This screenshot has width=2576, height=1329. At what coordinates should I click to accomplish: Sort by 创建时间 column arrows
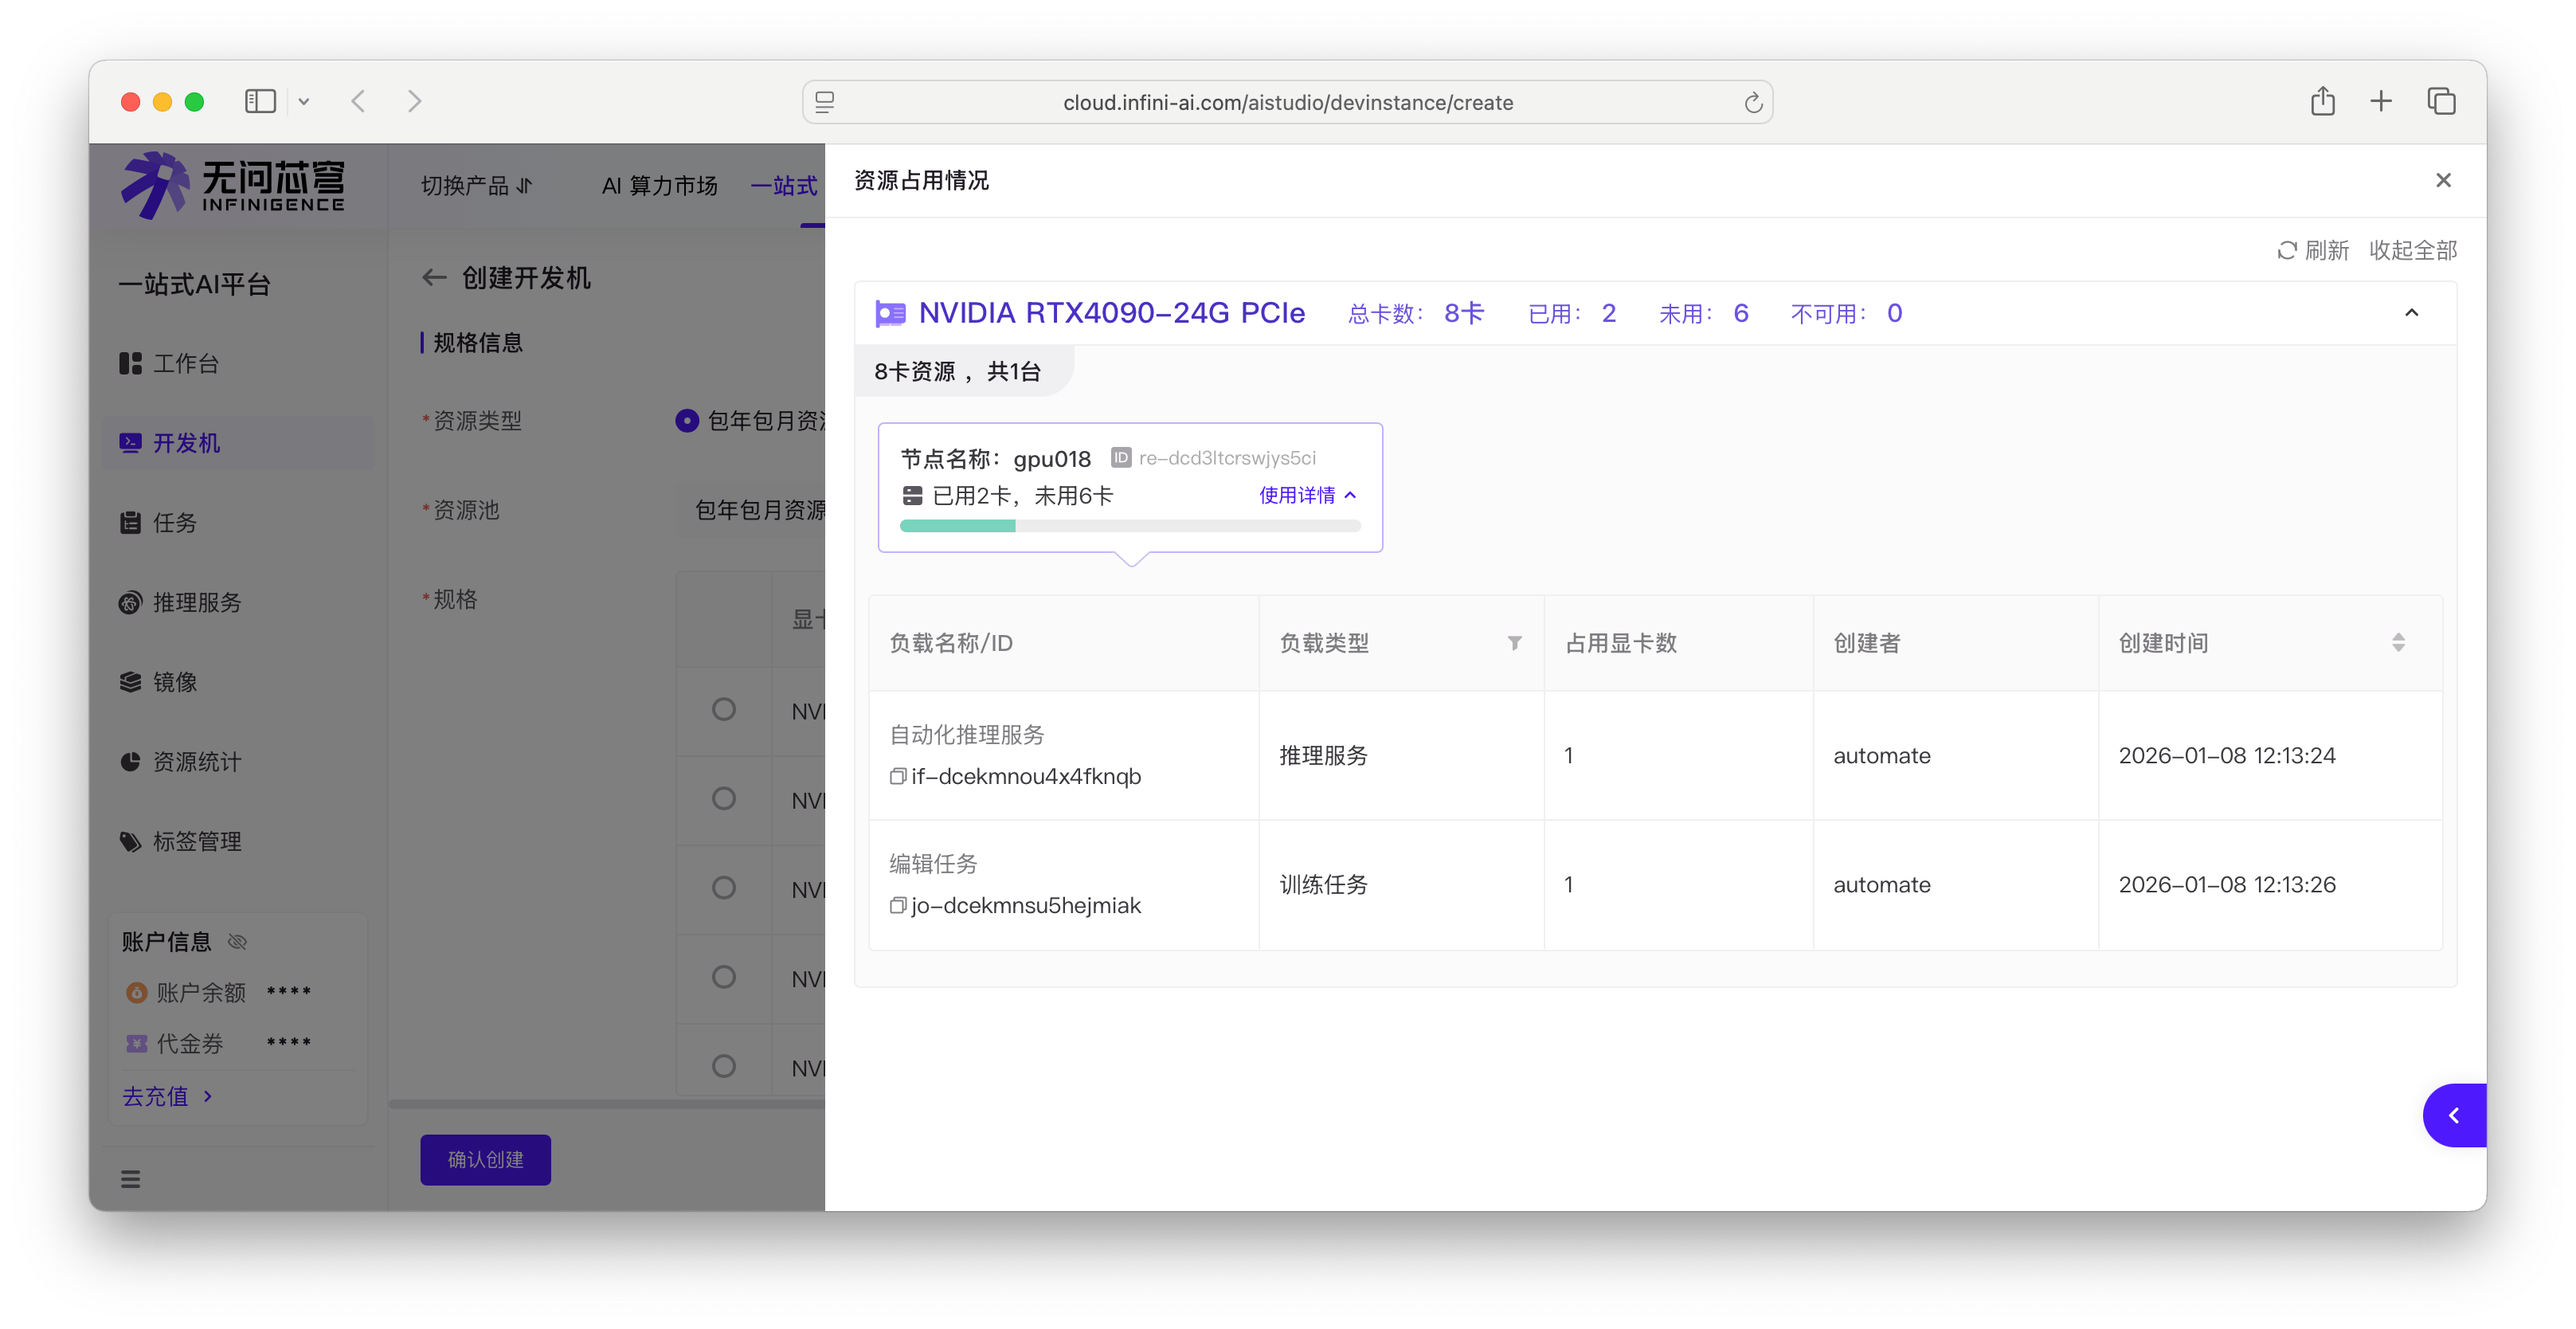point(2398,643)
